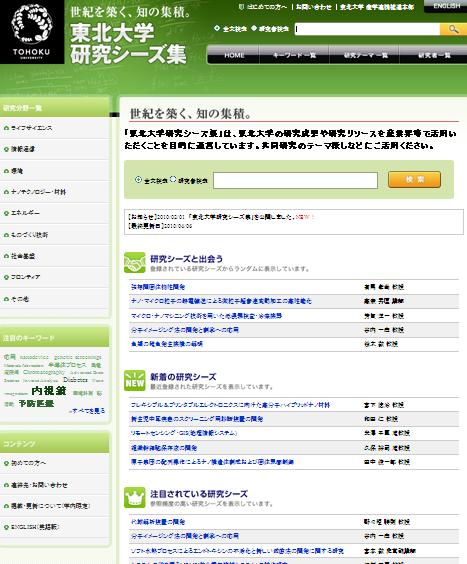The width and height of the screenshot is (467, 564).
Task: Open the HOME navigation tab
Action: tap(234, 55)
